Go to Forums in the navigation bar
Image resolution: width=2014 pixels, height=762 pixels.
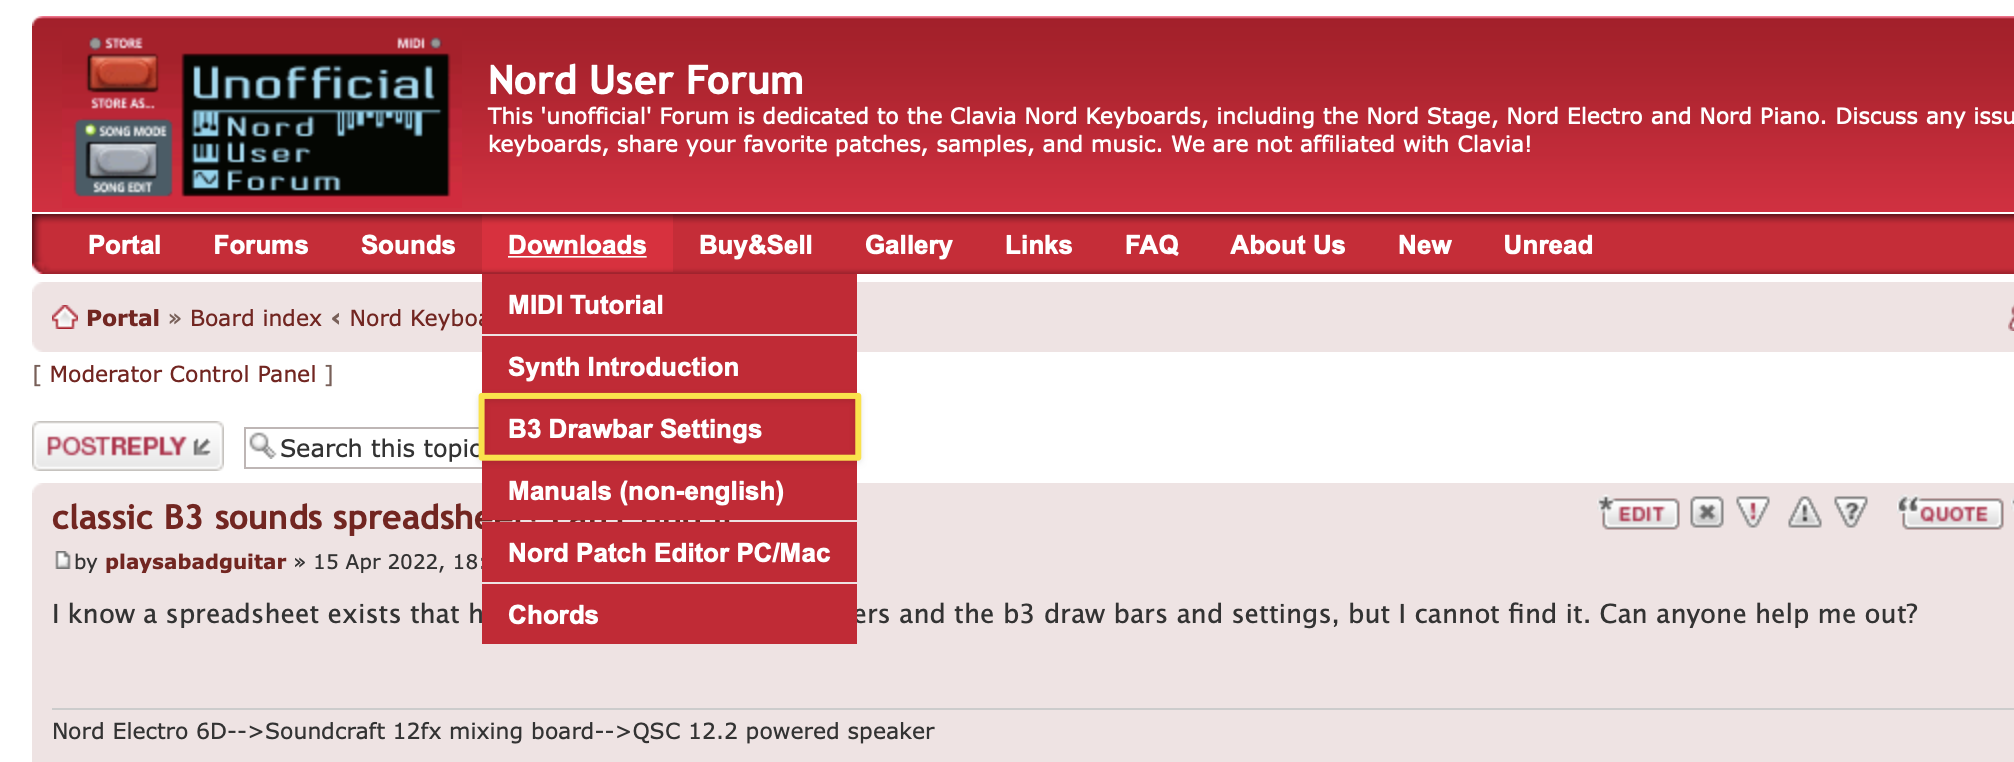[x=261, y=245]
